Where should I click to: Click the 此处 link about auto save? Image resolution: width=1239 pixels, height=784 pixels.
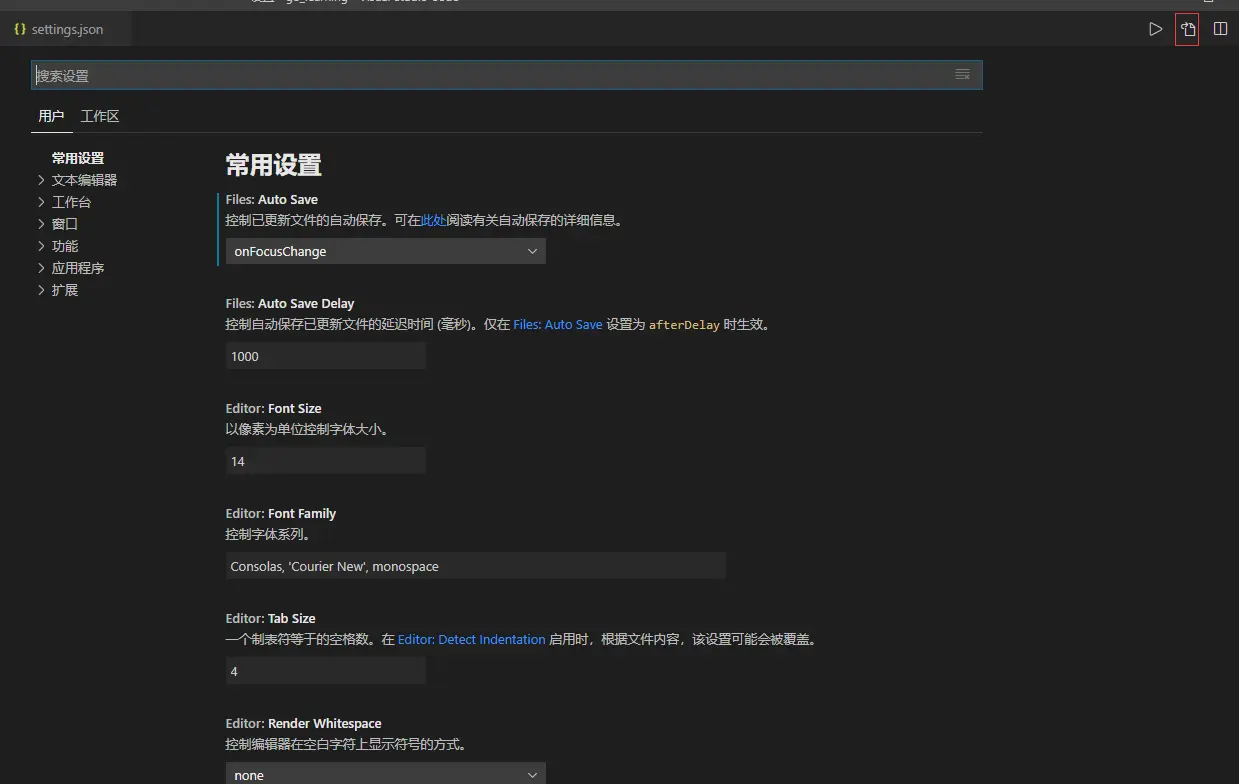432,220
